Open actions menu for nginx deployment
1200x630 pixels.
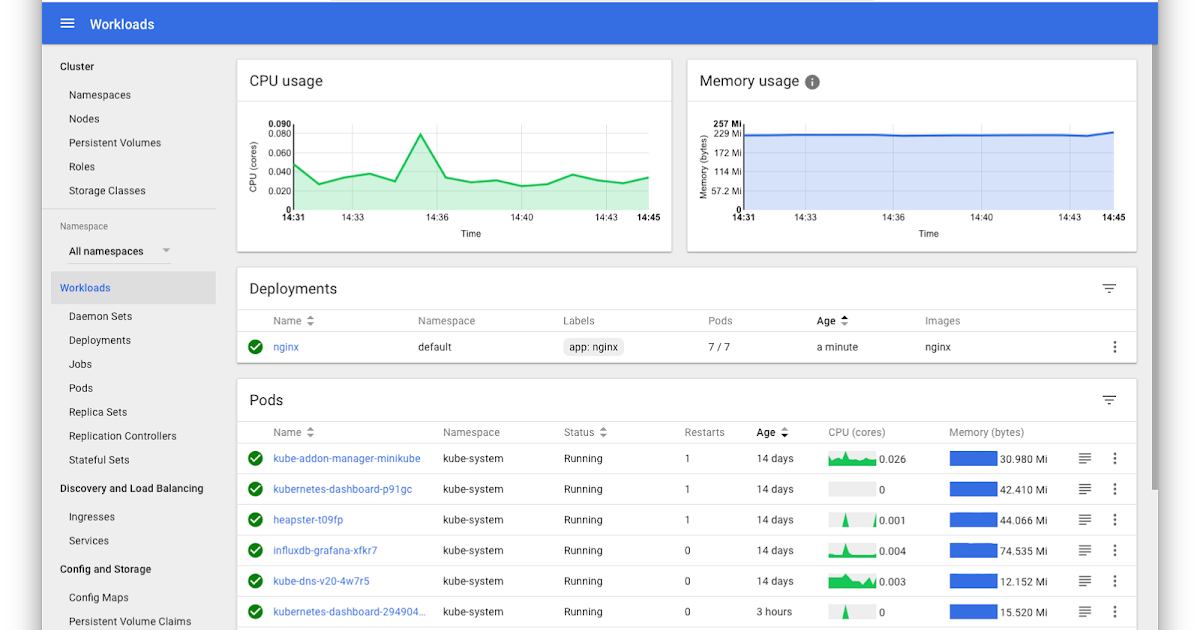tap(1115, 347)
